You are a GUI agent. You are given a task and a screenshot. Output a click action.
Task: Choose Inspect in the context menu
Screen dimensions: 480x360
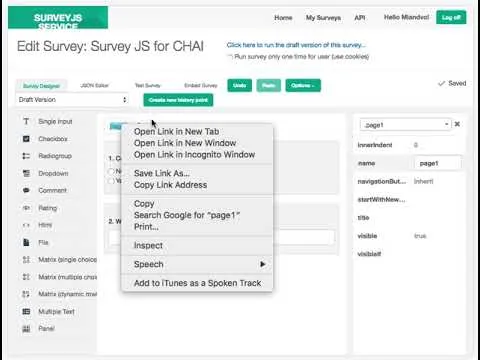click(x=148, y=246)
